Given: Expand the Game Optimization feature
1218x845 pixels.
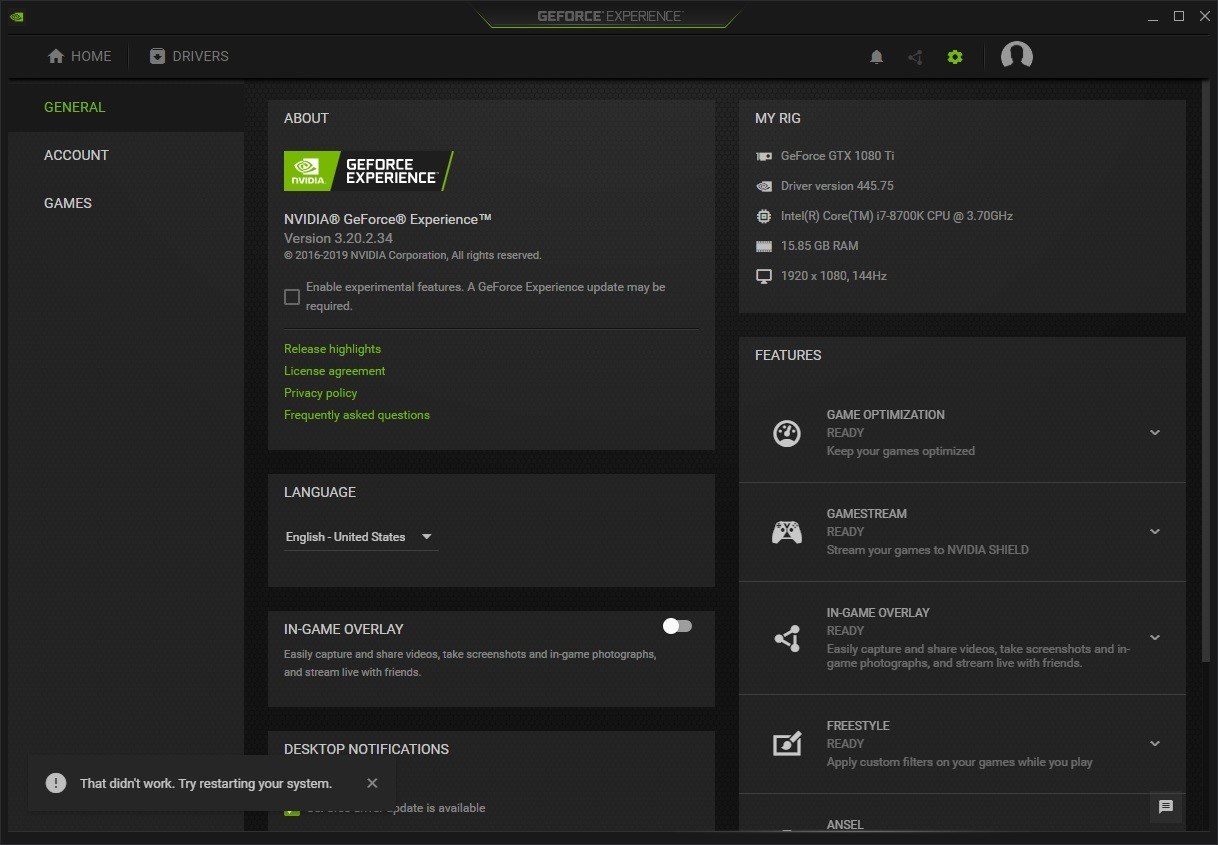Looking at the screenshot, I should click(x=1155, y=433).
